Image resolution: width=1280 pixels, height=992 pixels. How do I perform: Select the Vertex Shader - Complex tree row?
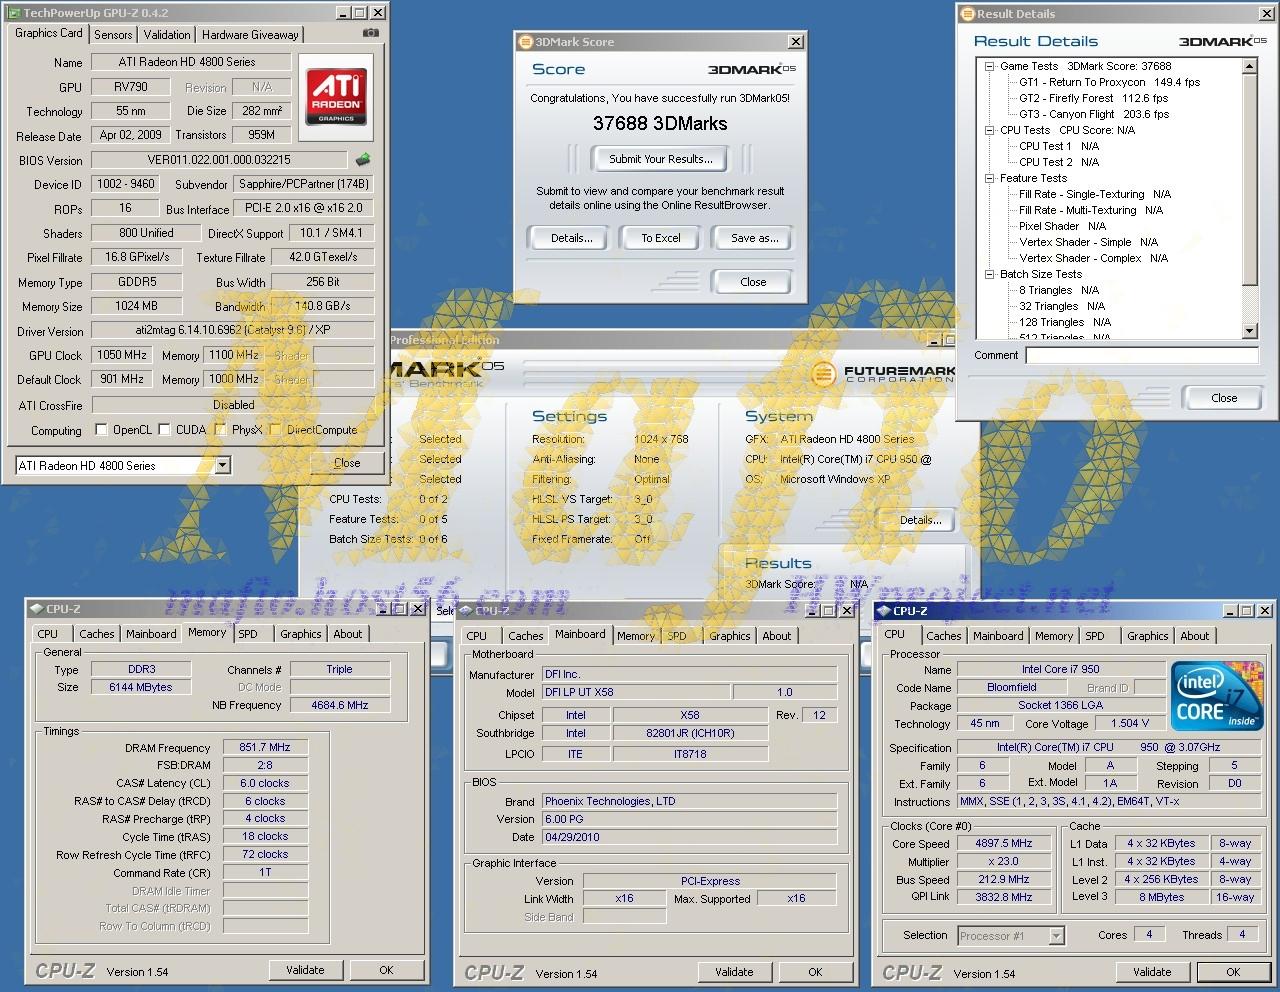coord(1093,258)
